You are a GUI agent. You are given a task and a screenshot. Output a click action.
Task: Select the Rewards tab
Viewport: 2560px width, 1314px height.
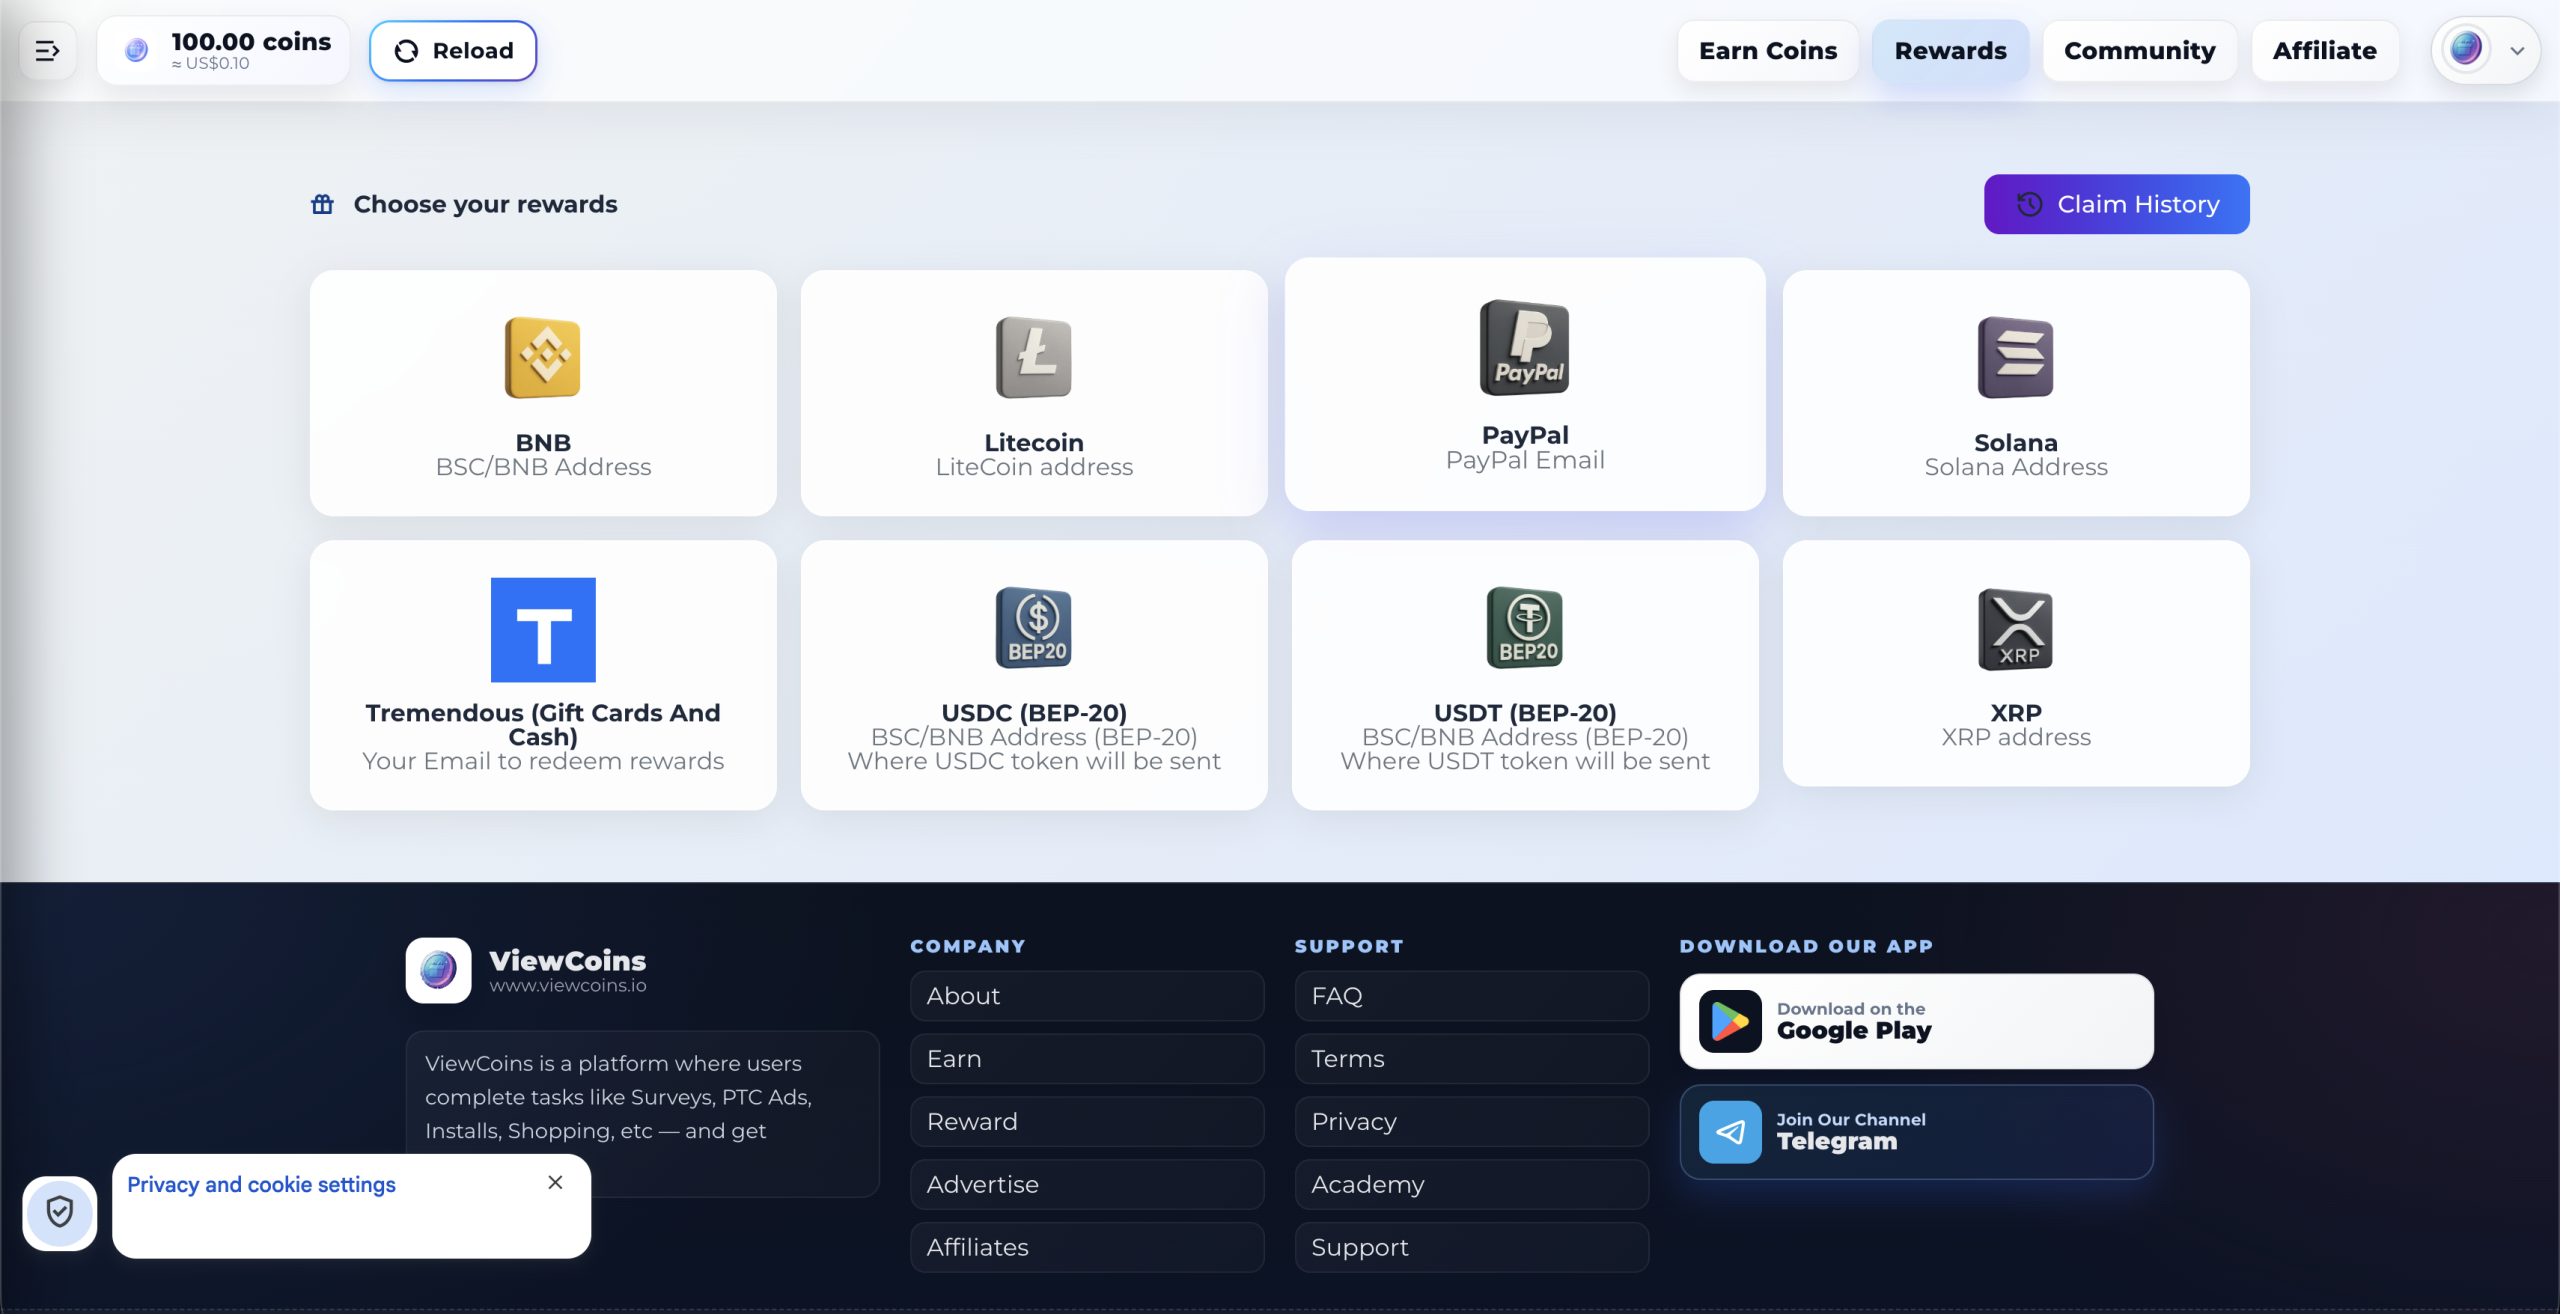pos(1950,51)
